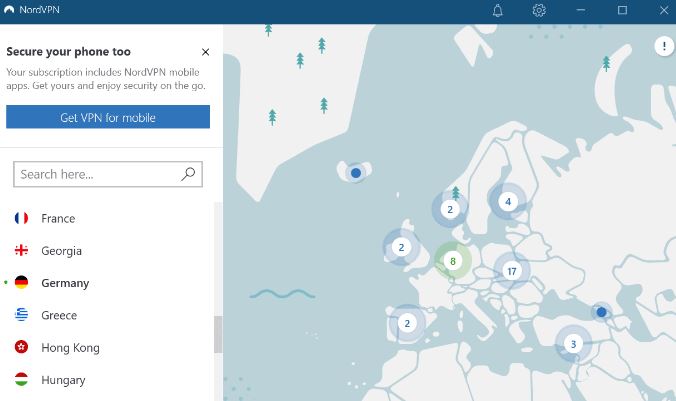Click the exclamation info icon on map
The width and height of the screenshot is (676, 401).
point(664,45)
